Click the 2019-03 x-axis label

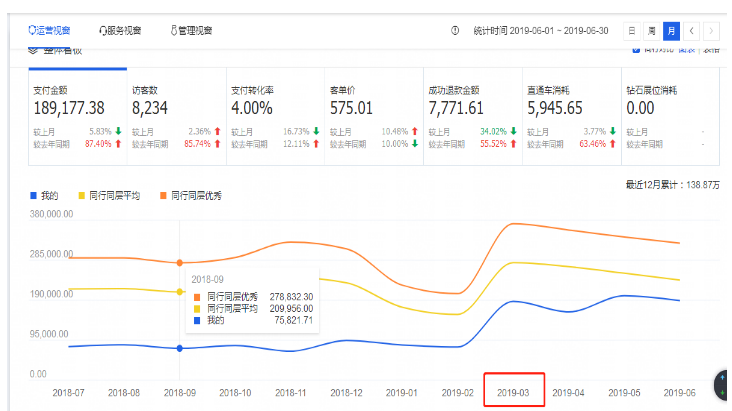tap(513, 393)
